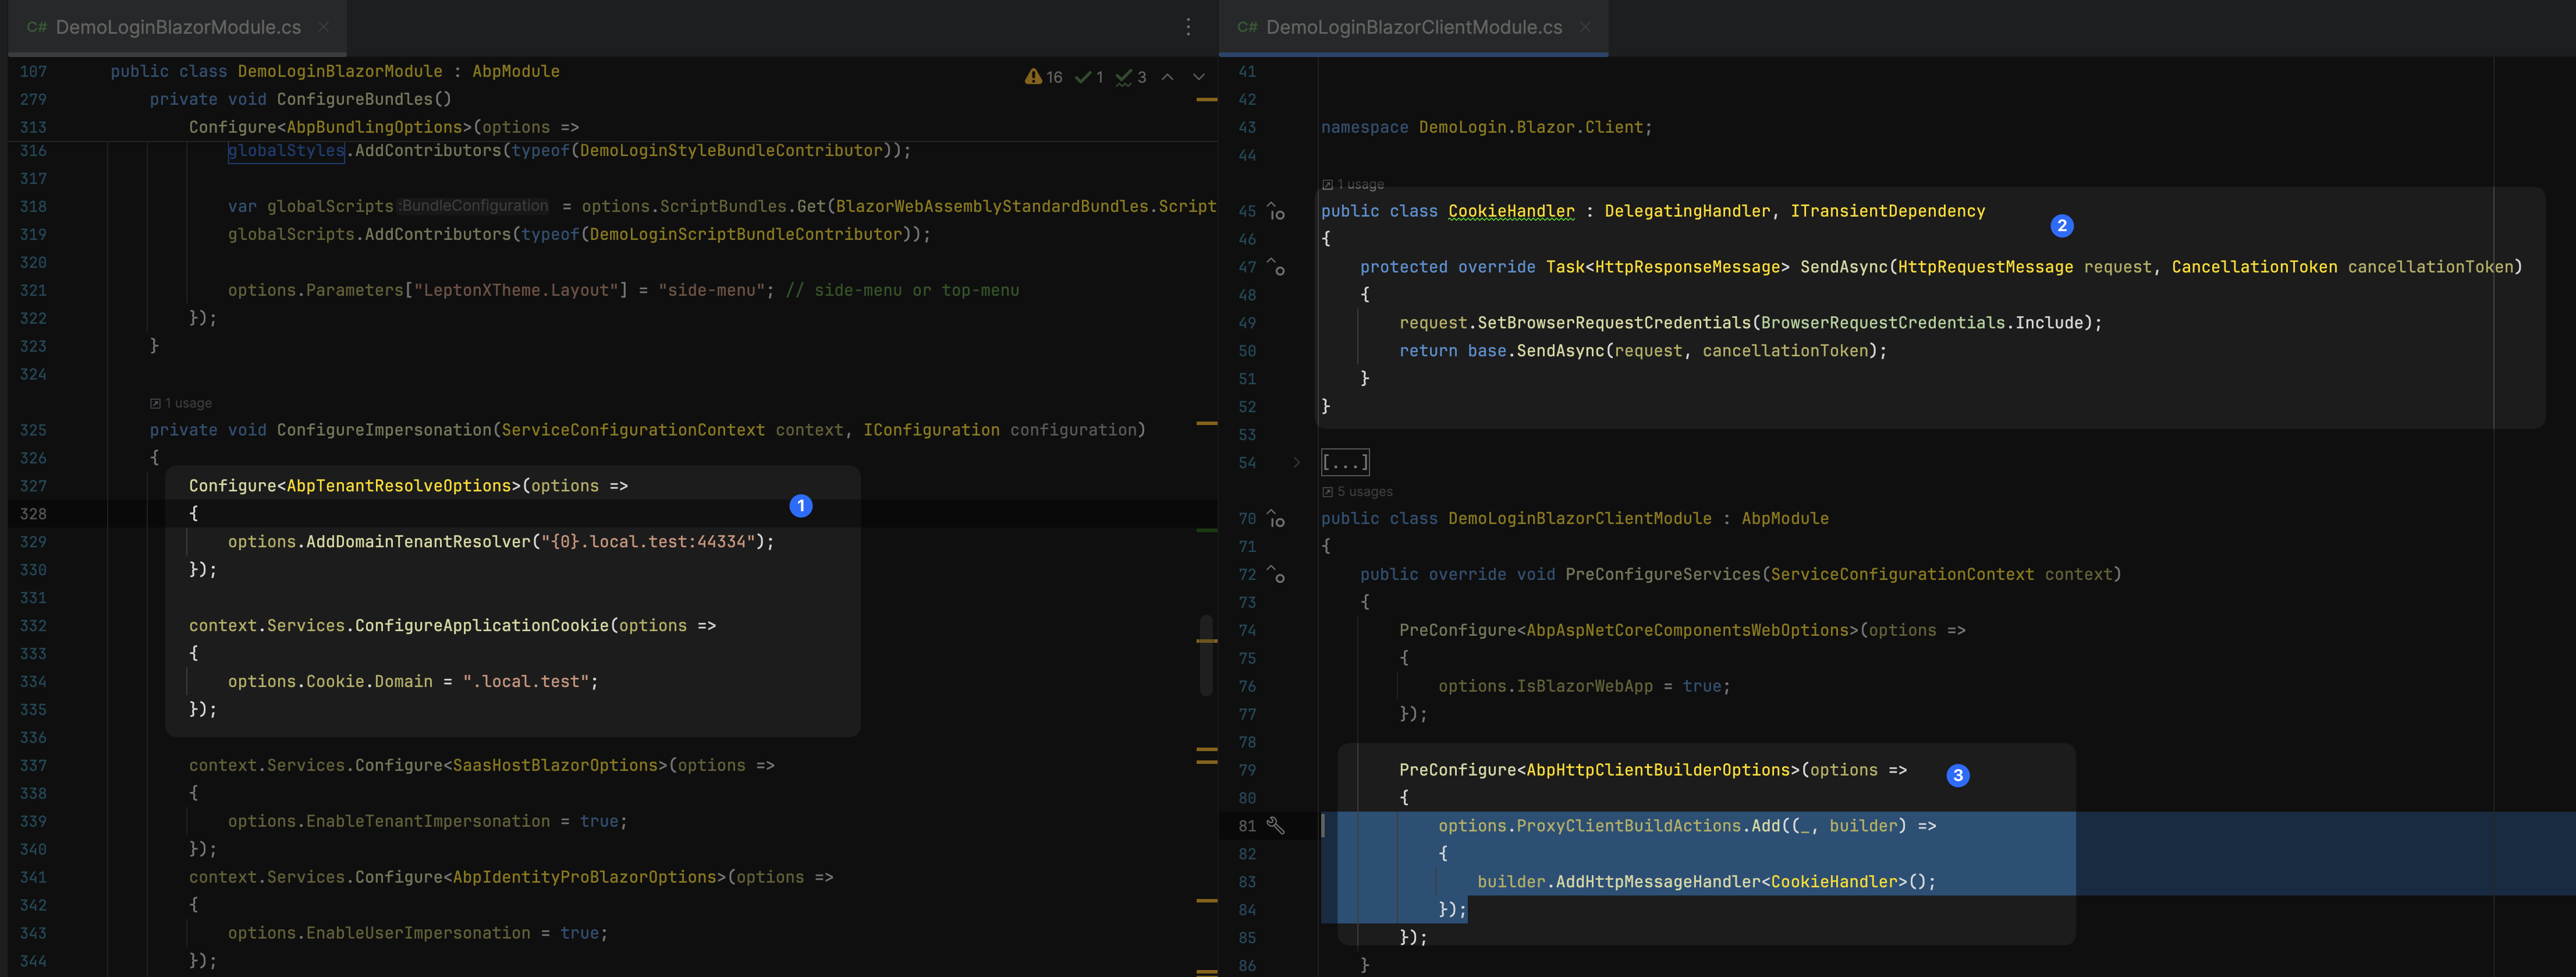The height and width of the screenshot is (977, 2576).
Task: Open the editor tab options three-dots menu
Action: 1188,27
